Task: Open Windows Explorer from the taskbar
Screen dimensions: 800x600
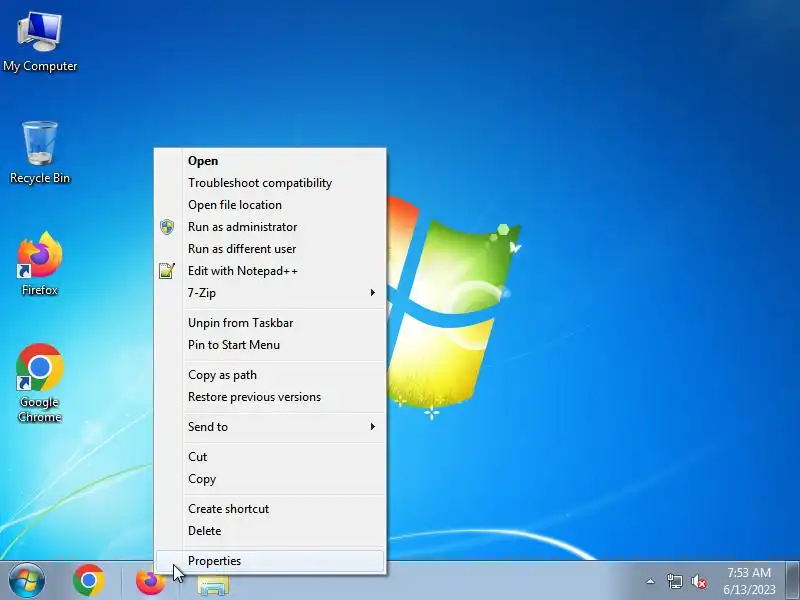Action: [213, 585]
